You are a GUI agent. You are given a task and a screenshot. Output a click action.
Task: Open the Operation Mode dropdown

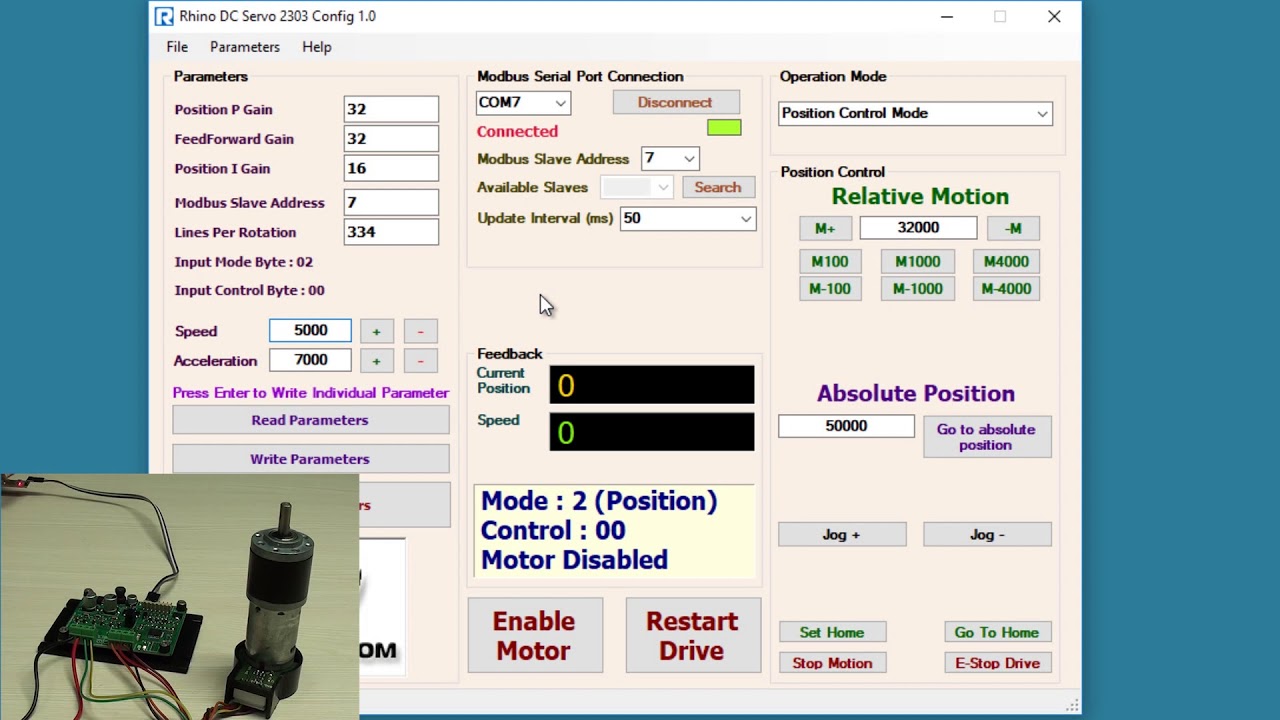point(915,113)
